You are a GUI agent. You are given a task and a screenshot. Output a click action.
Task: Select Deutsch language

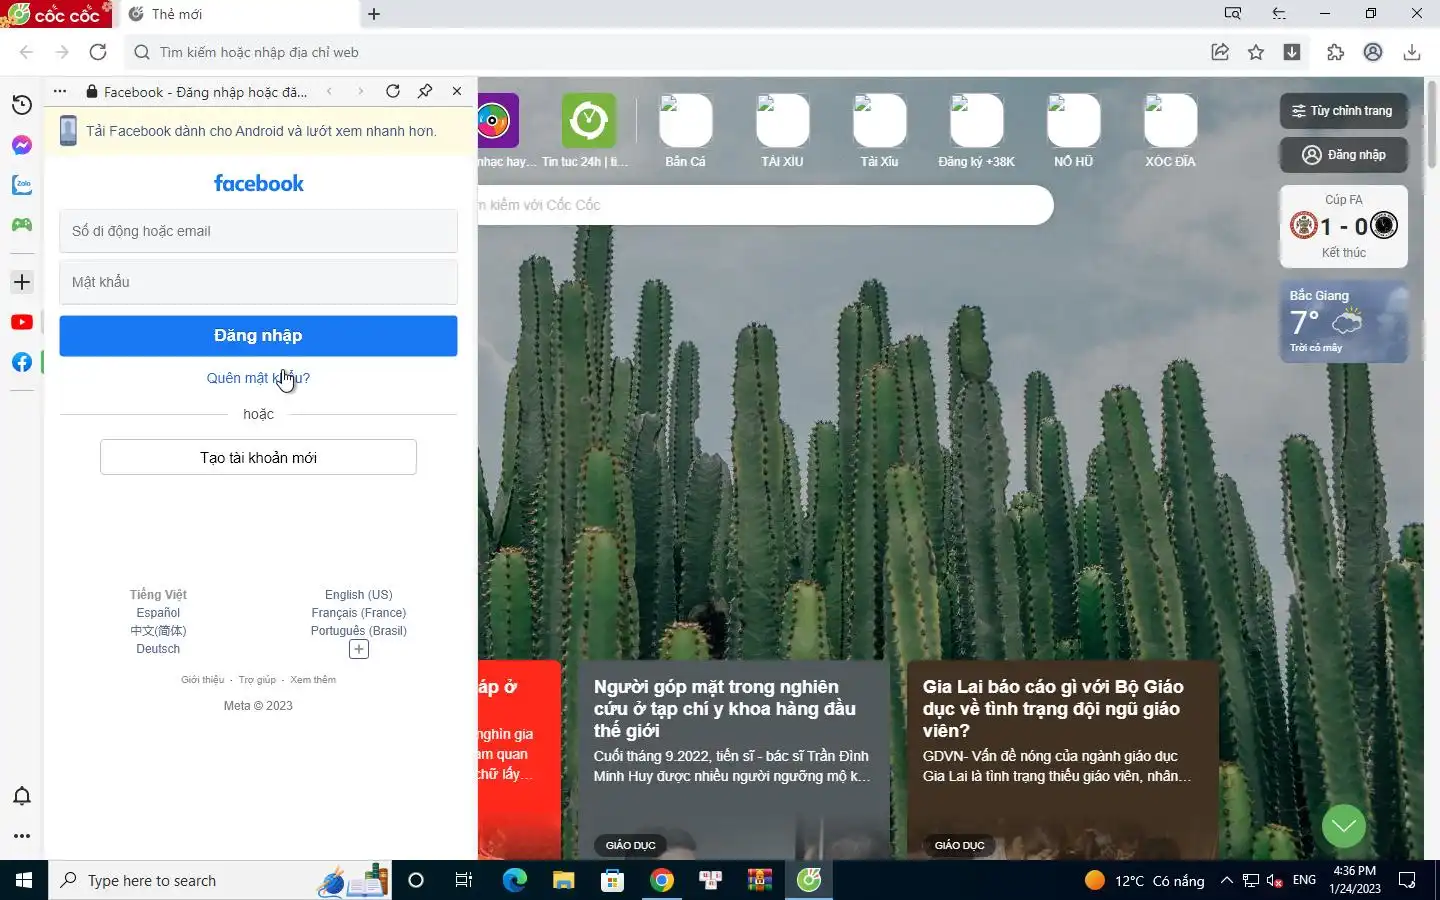(x=158, y=649)
